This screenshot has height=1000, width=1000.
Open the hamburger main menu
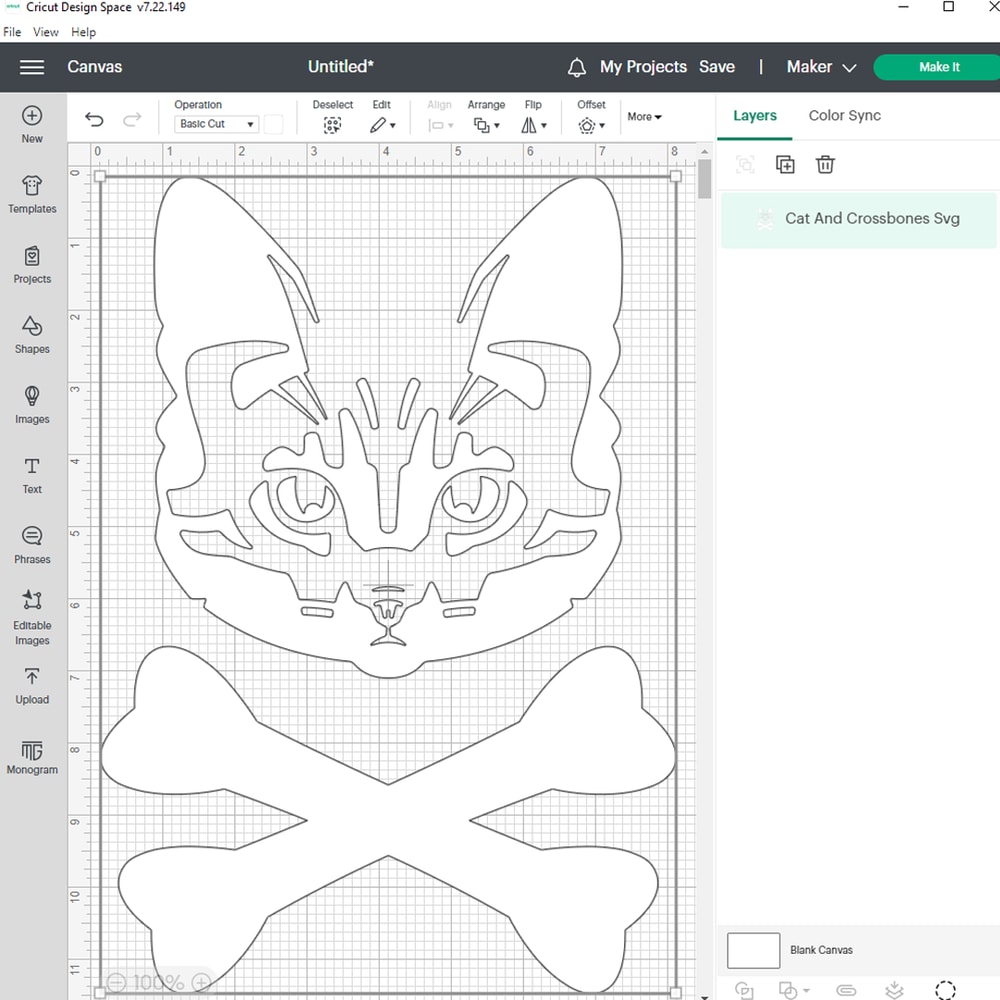coord(32,67)
